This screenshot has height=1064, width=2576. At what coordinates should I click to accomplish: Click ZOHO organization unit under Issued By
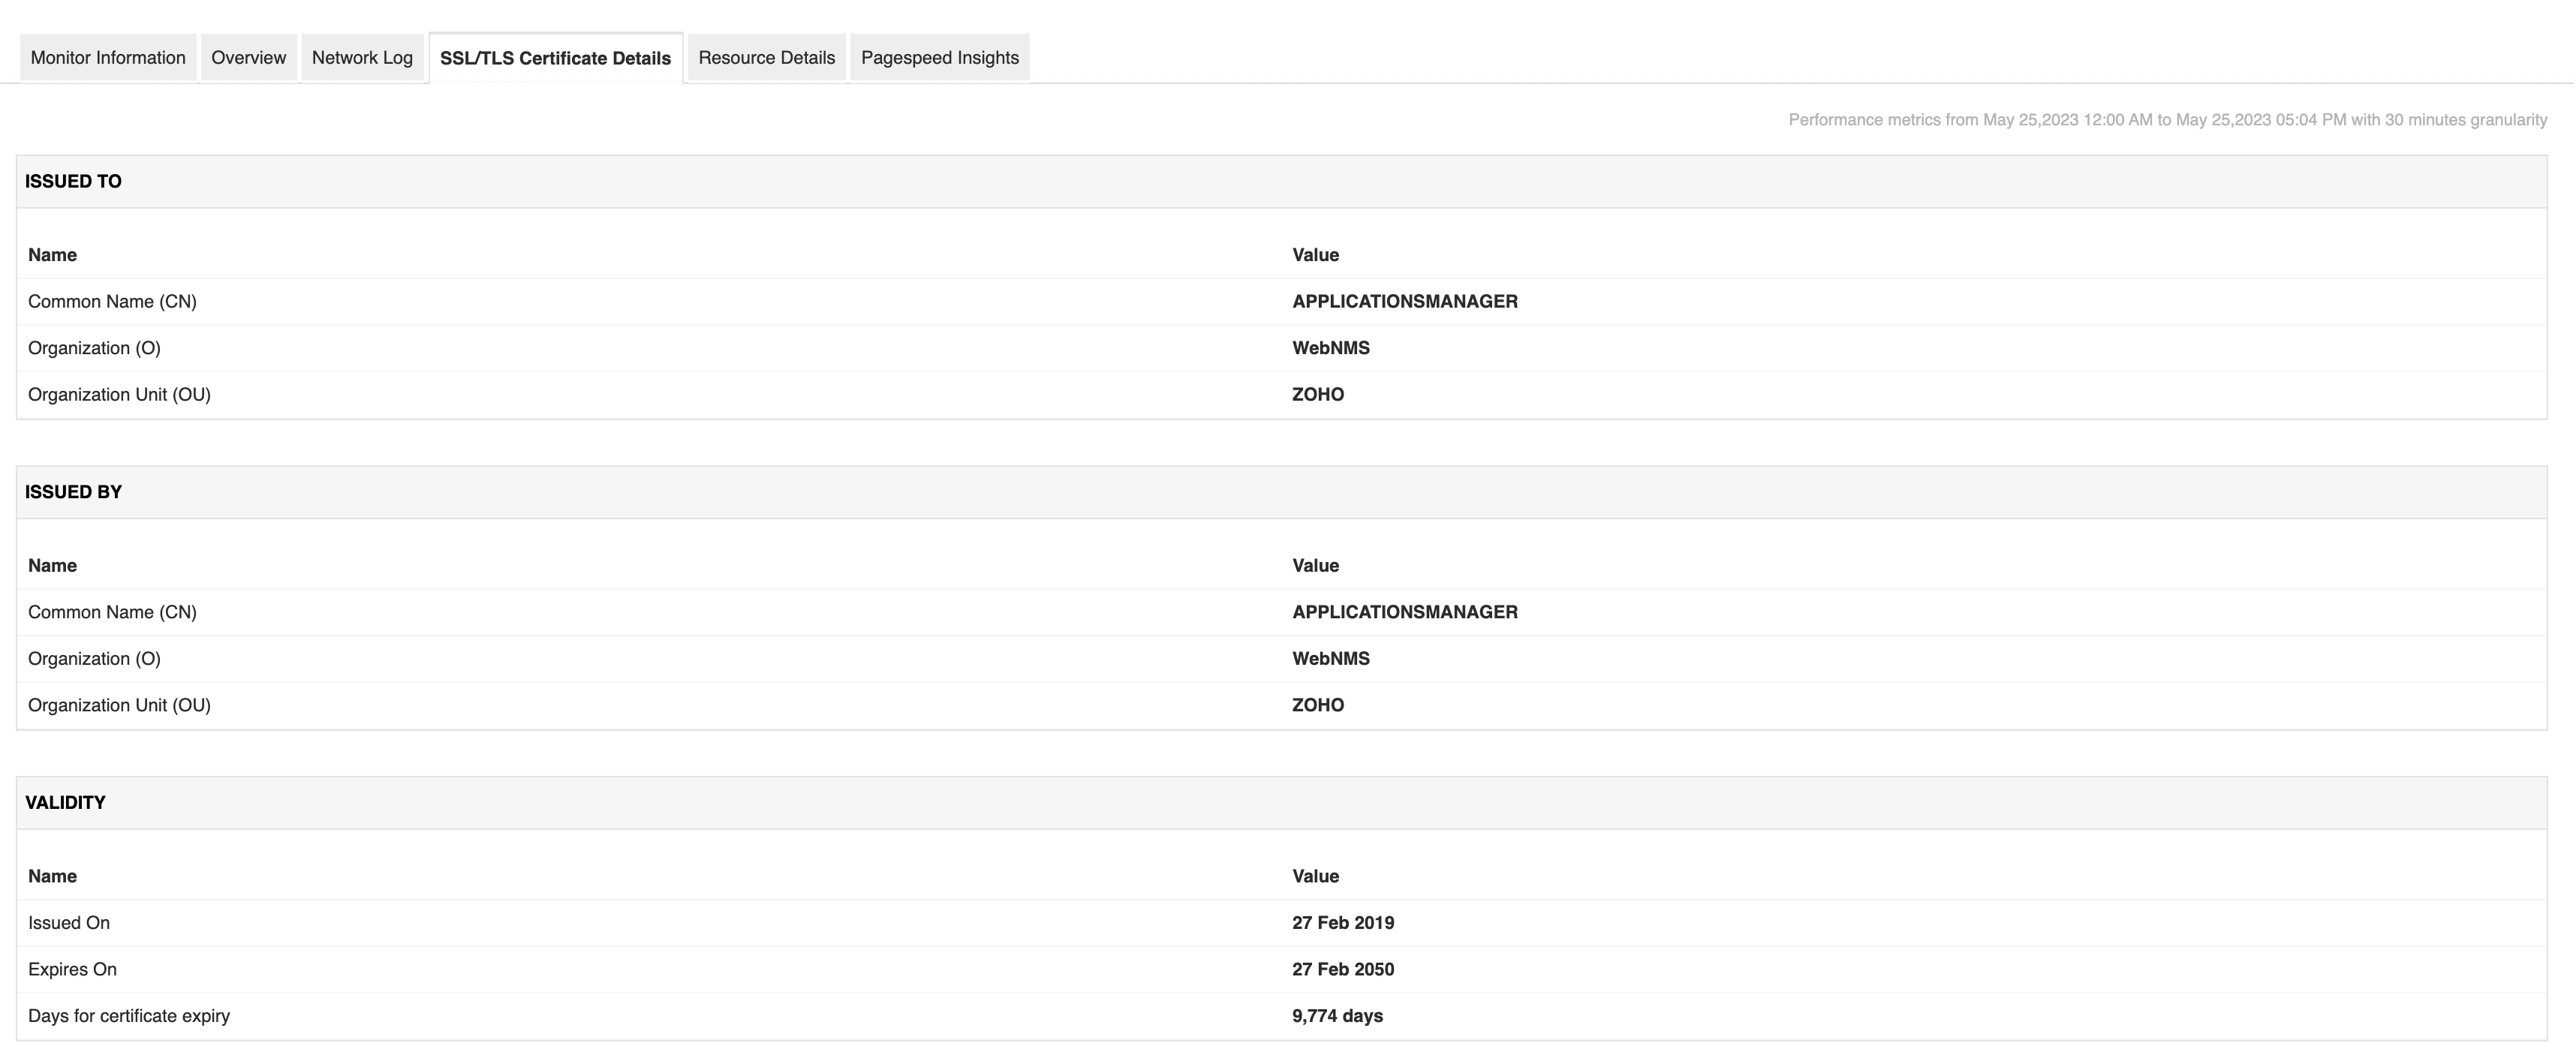[1317, 705]
